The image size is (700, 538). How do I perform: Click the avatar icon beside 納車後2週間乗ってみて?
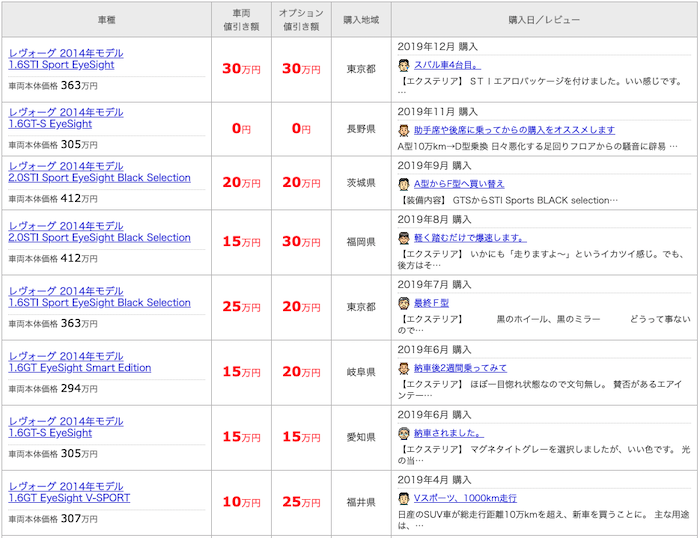coord(404,368)
